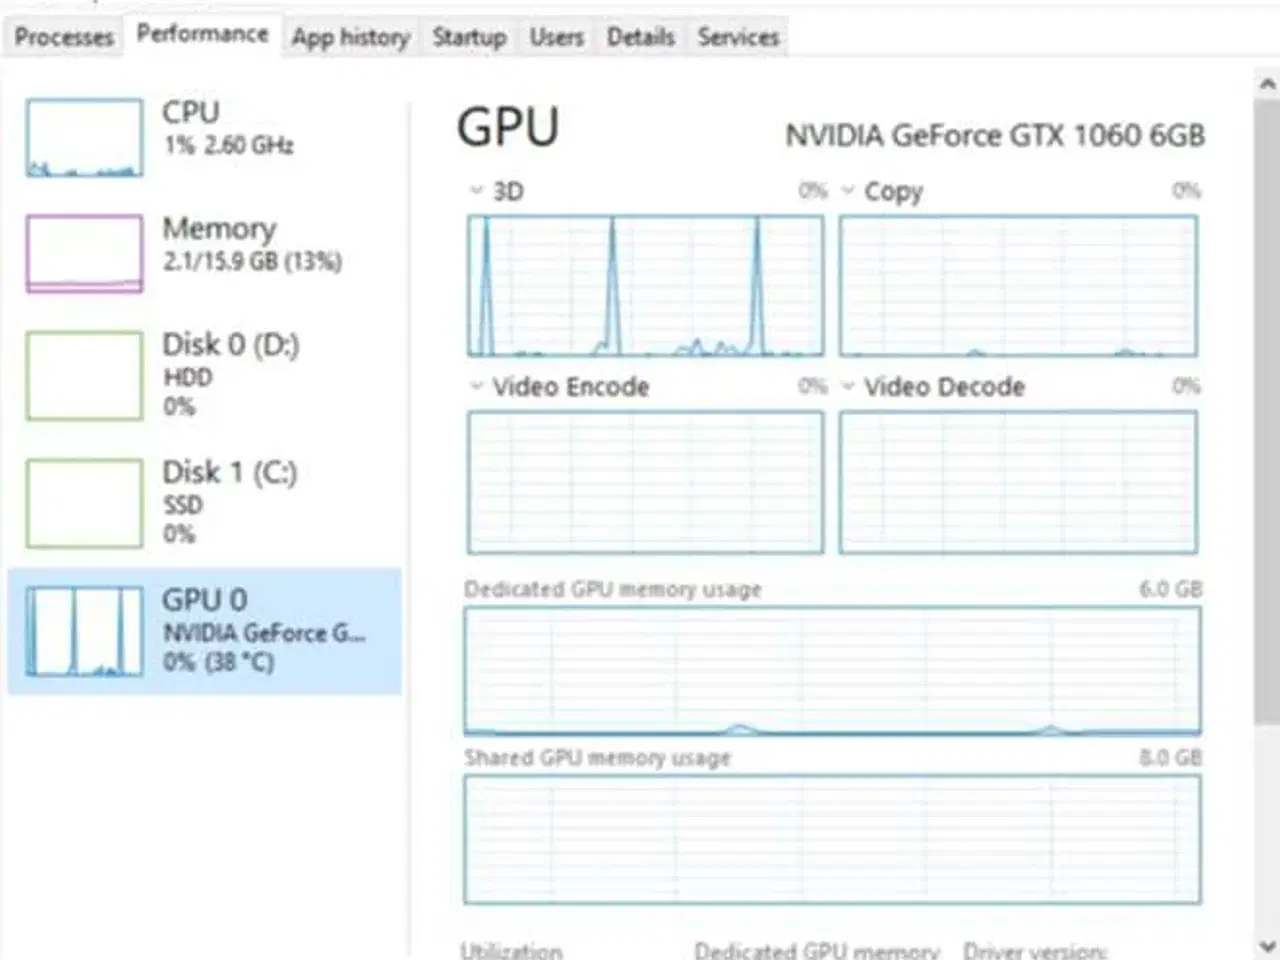The width and height of the screenshot is (1280, 960).
Task: Switch to the Processes tab
Action: coord(62,37)
